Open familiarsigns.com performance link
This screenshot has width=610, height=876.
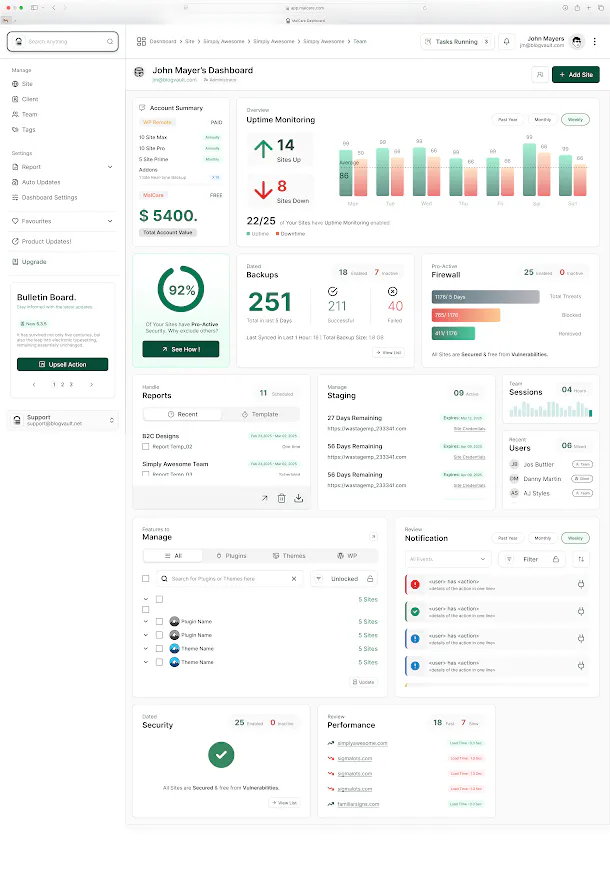click(x=358, y=804)
